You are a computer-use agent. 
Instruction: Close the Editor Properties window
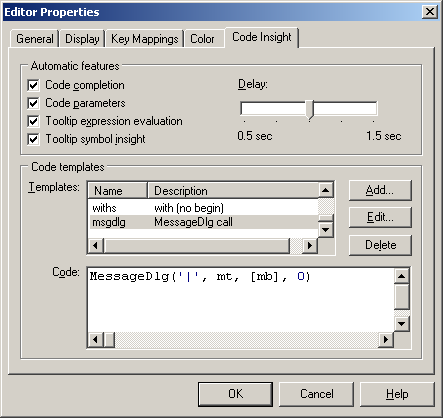click(430, 12)
